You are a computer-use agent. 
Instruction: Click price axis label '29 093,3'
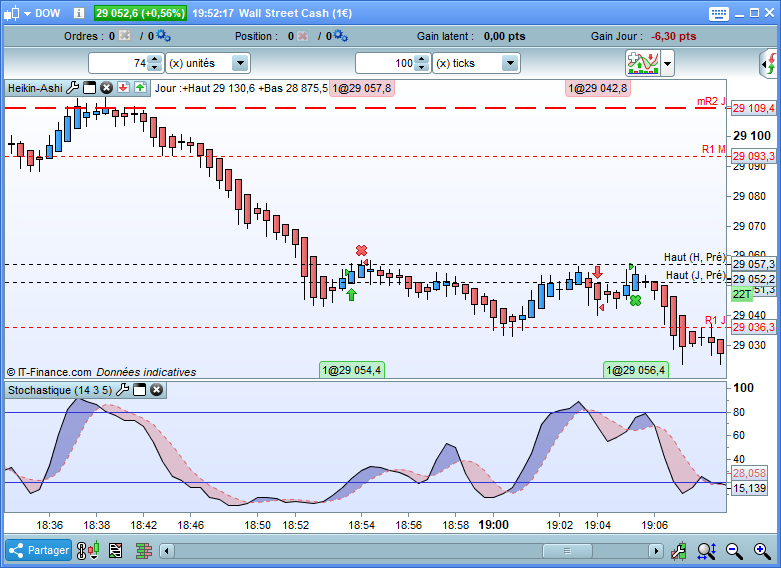pos(754,156)
